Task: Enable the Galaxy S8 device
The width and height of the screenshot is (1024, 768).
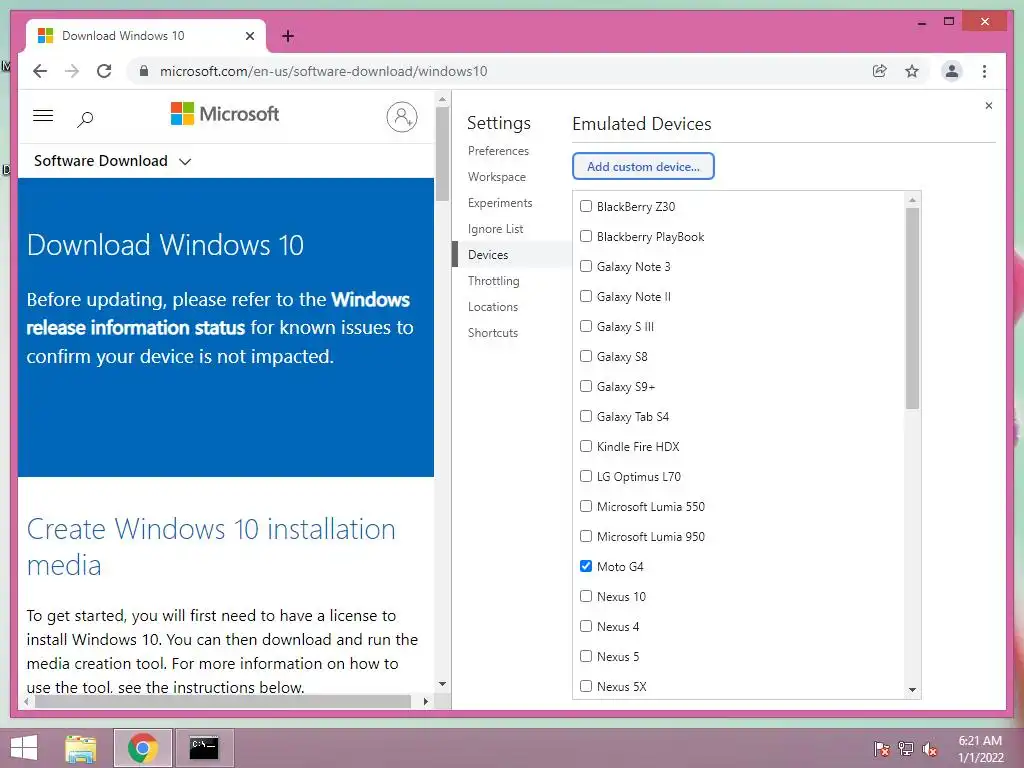Action: (x=586, y=357)
